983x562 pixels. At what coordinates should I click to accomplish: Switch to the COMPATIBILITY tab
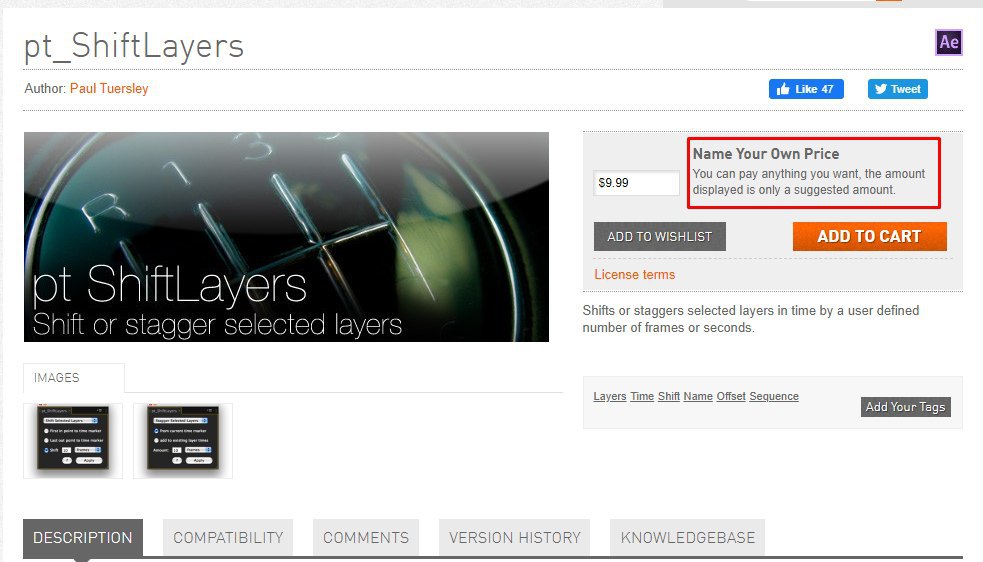[228, 538]
